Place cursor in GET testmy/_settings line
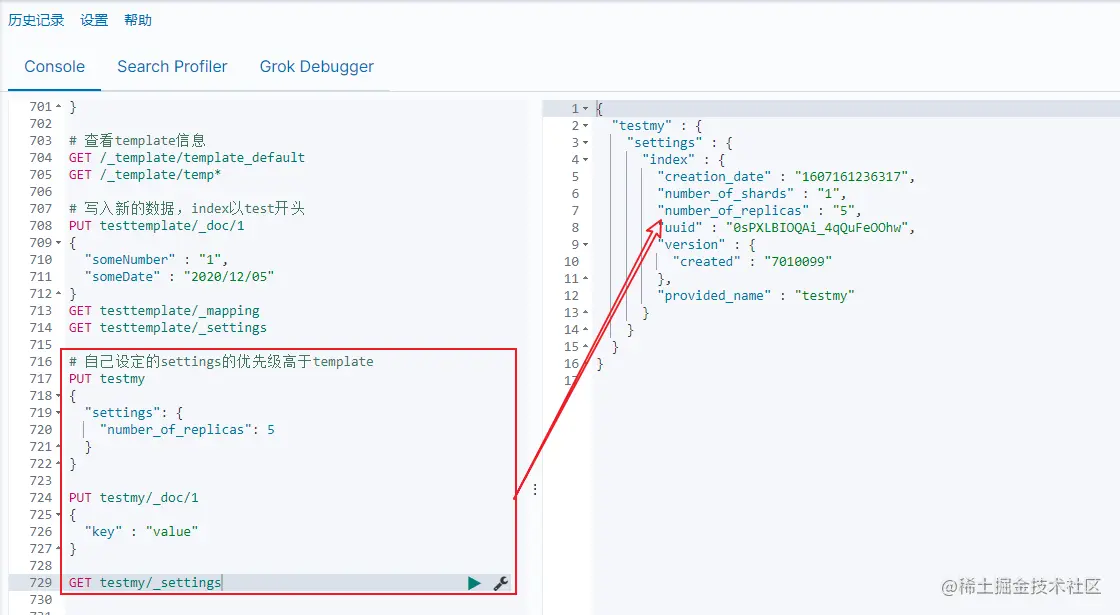Viewport: 1120px width, 615px height. (x=145, y=583)
